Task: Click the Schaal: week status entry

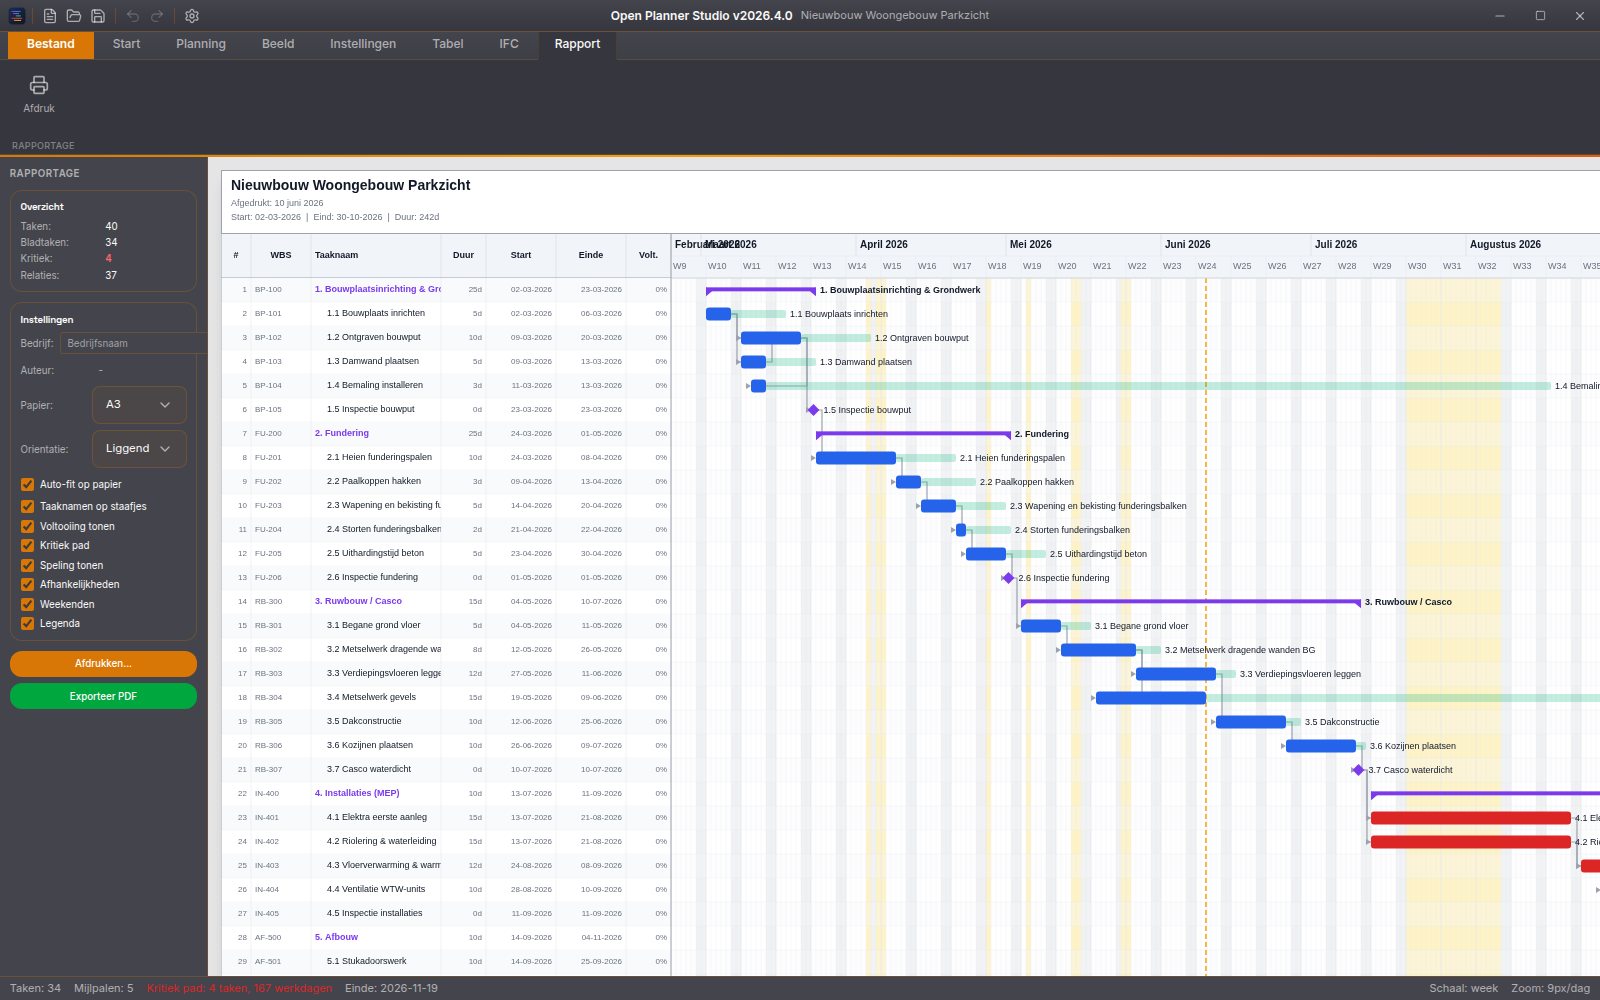Action: pyautogui.click(x=1463, y=988)
